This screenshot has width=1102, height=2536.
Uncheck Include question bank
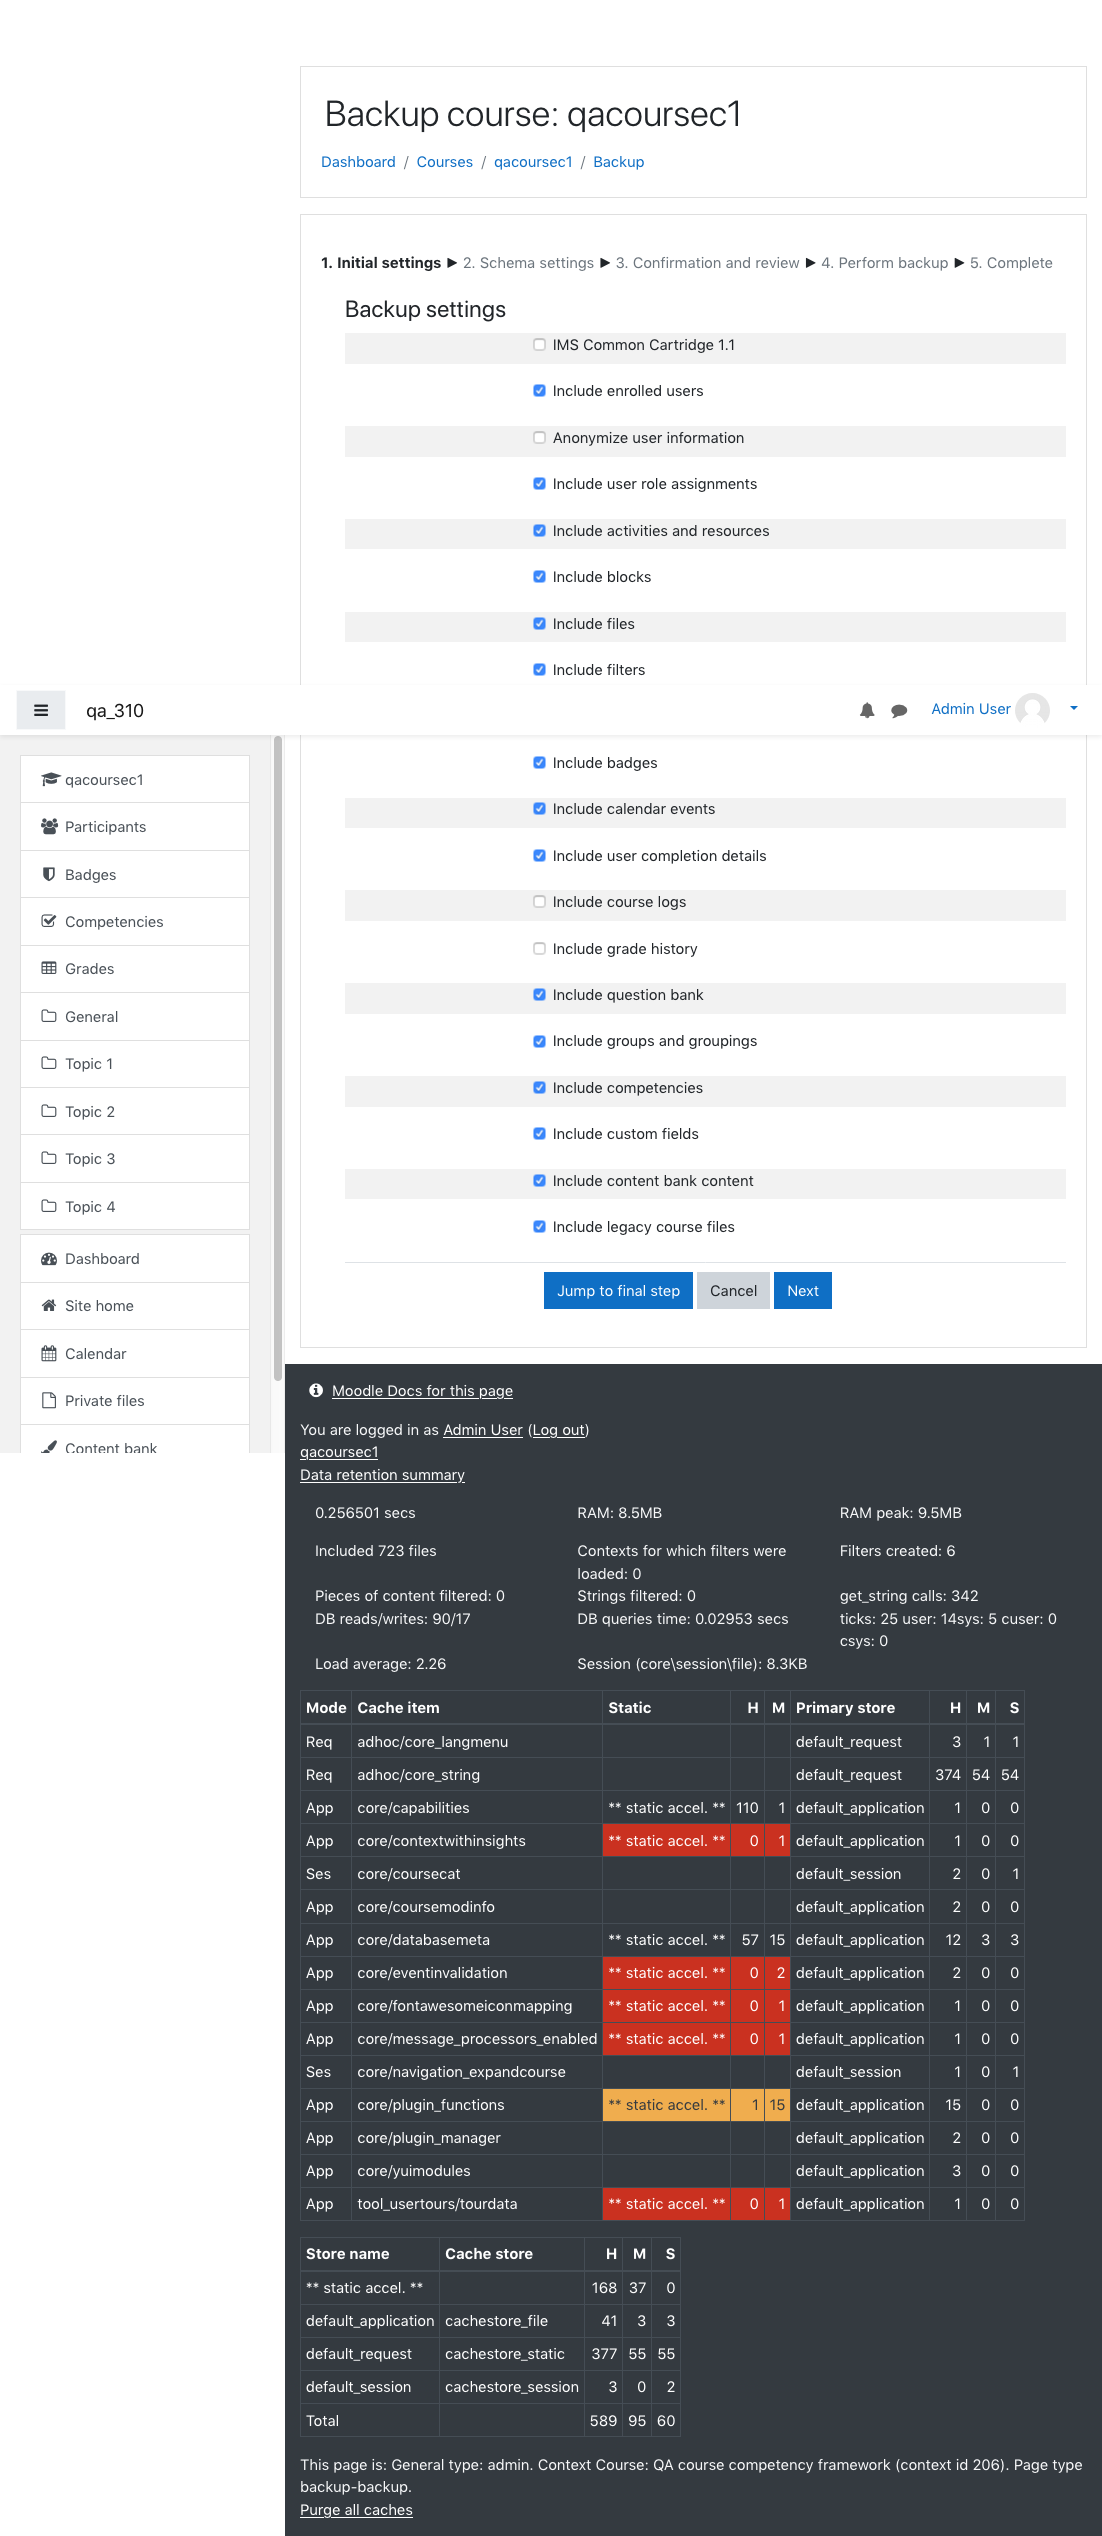tap(539, 995)
